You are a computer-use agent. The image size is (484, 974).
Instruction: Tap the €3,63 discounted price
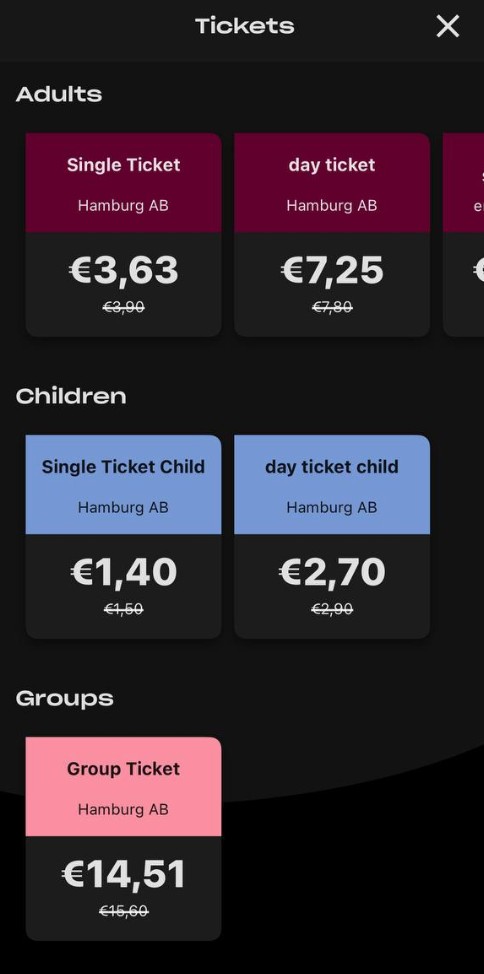pyautogui.click(x=123, y=271)
